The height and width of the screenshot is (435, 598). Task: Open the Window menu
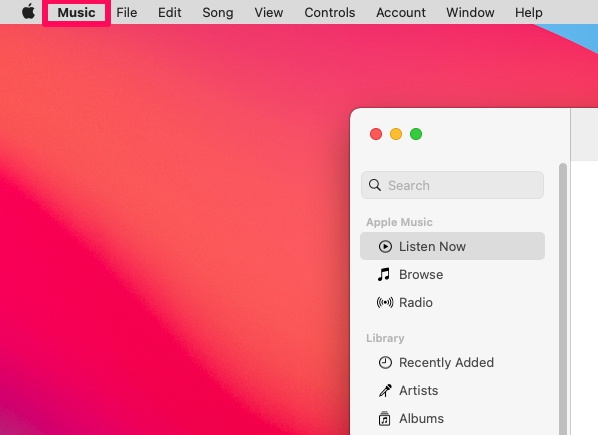pyautogui.click(x=470, y=13)
